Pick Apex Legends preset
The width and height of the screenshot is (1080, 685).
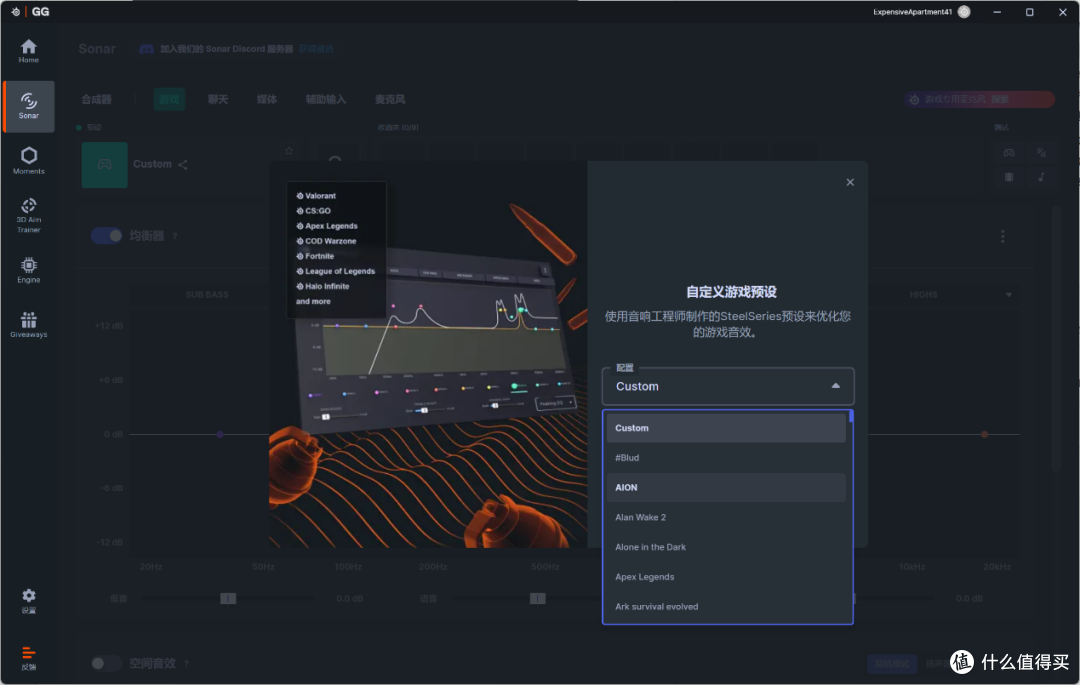click(x=726, y=577)
